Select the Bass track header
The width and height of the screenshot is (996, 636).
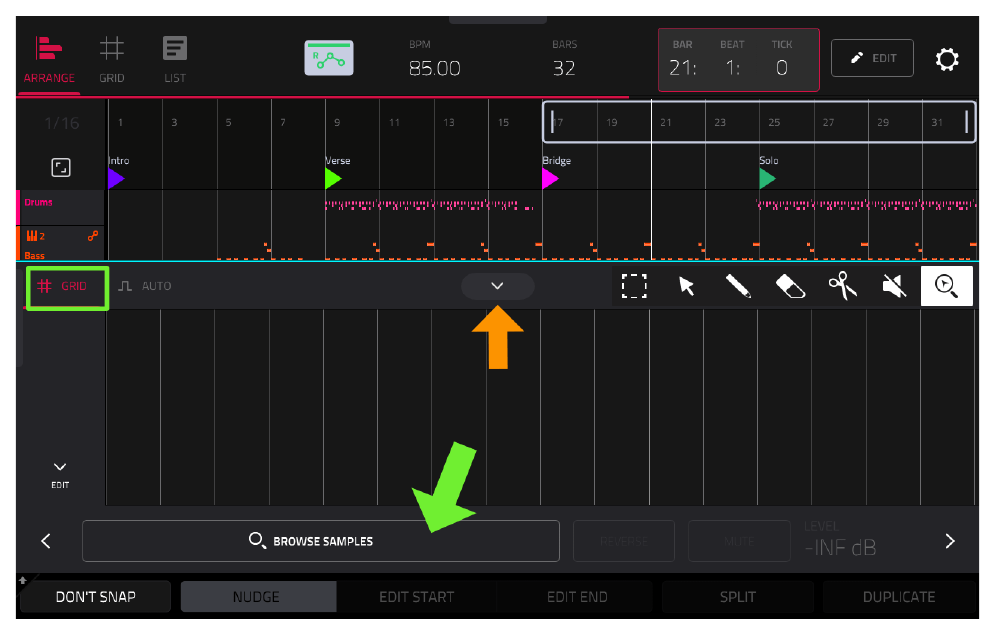pos(61,244)
